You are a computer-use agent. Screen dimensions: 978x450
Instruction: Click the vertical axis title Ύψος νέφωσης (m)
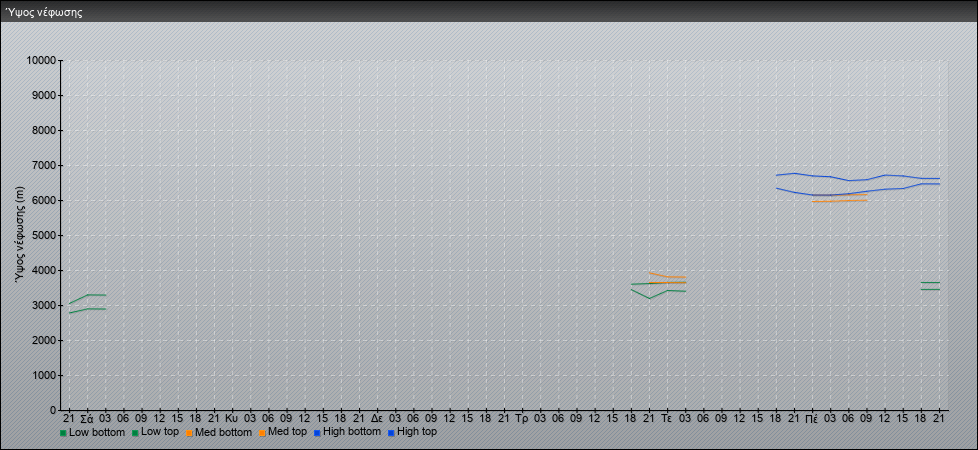20,235
